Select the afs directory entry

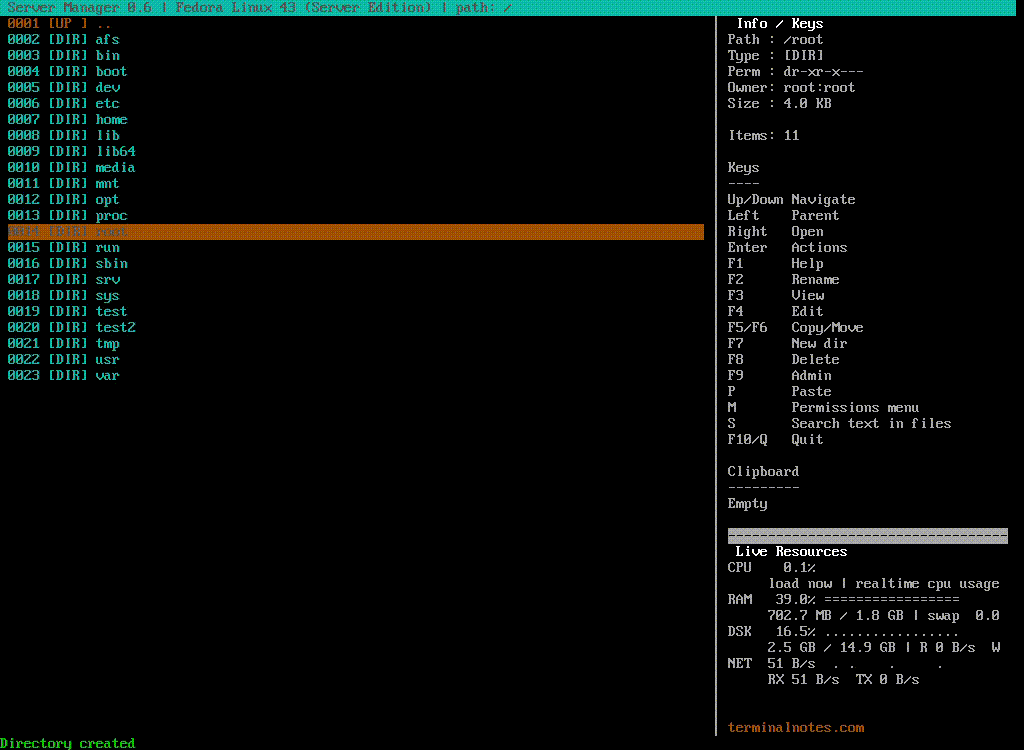pos(107,40)
